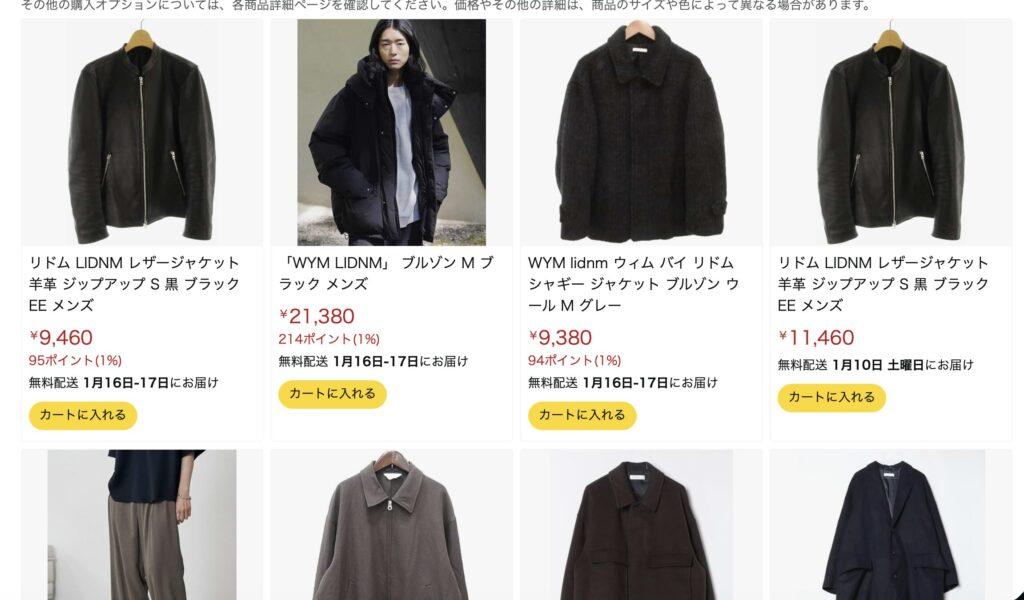
Task: Open brown wide pants model photo
Action: click(142, 525)
